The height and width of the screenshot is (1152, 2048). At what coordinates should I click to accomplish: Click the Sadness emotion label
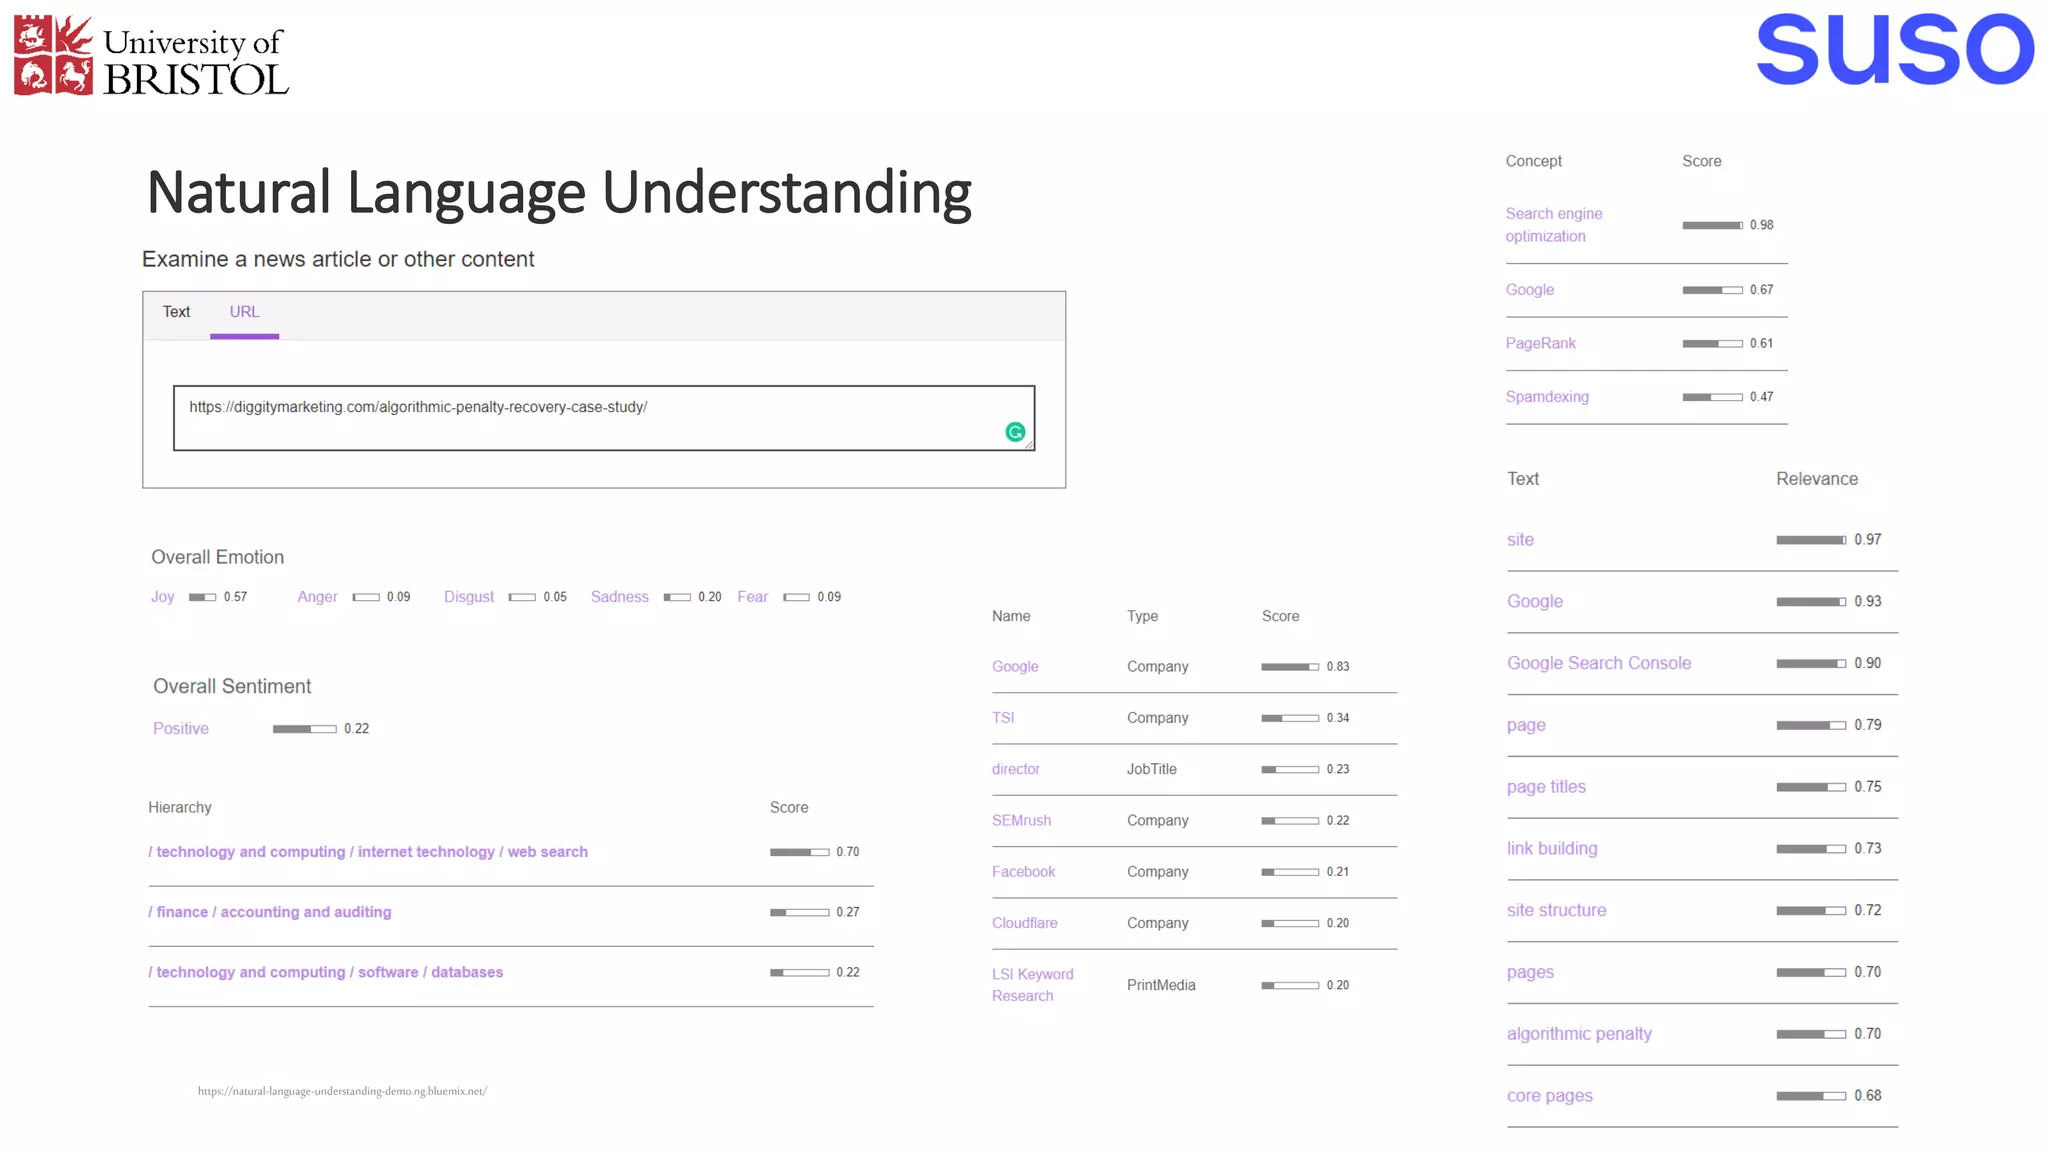click(620, 597)
